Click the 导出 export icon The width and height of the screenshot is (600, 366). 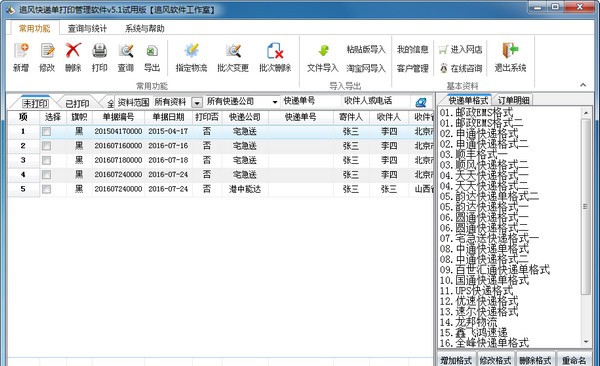click(152, 51)
